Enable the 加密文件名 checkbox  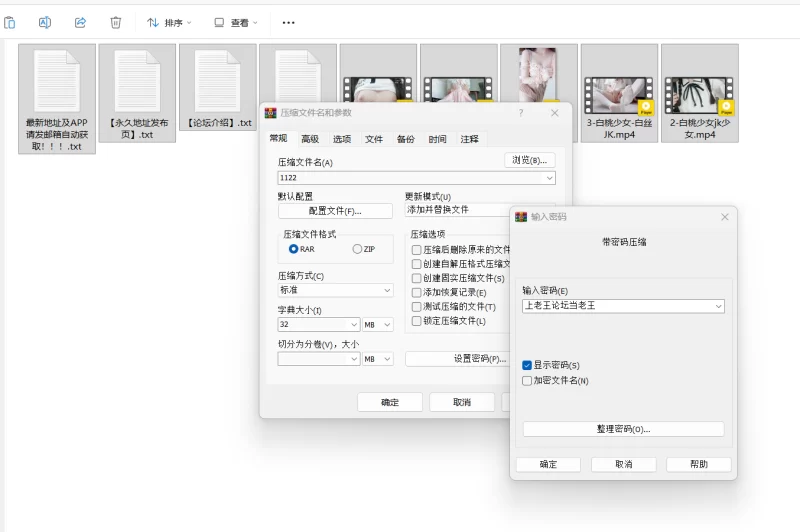[x=527, y=381]
